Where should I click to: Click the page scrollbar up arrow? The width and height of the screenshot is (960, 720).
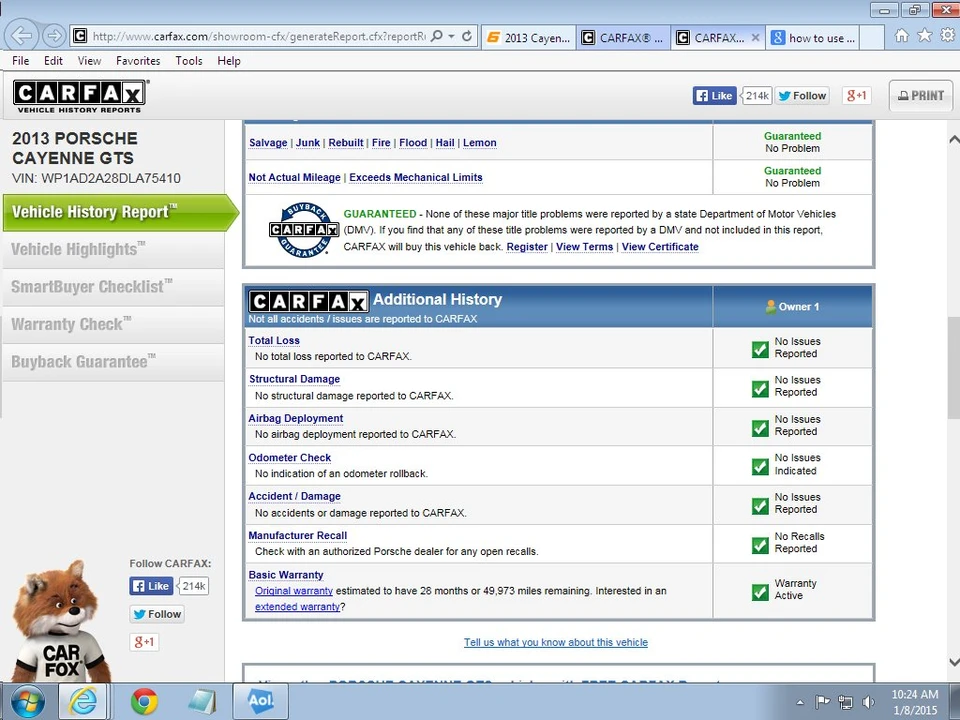point(953,140)
